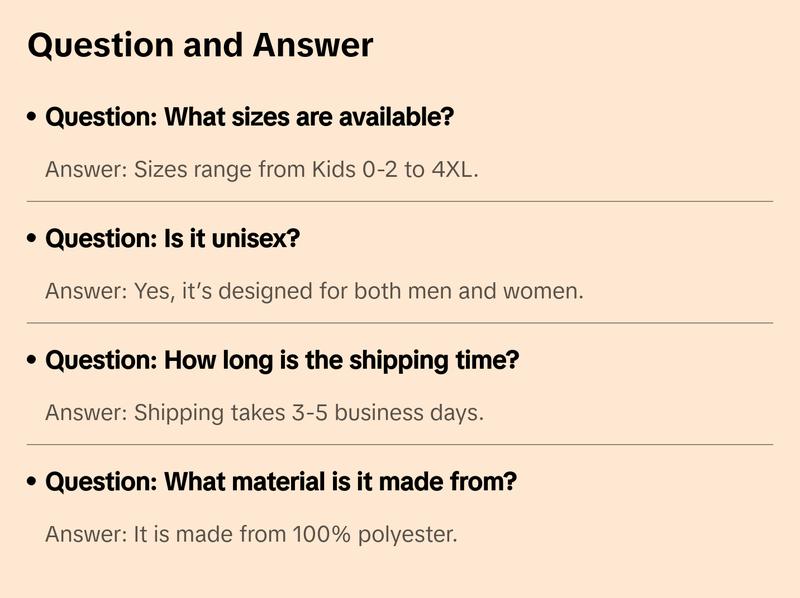Select the answer about both men and women
Viewport: 800px width, 598px height.
(314, 291)
